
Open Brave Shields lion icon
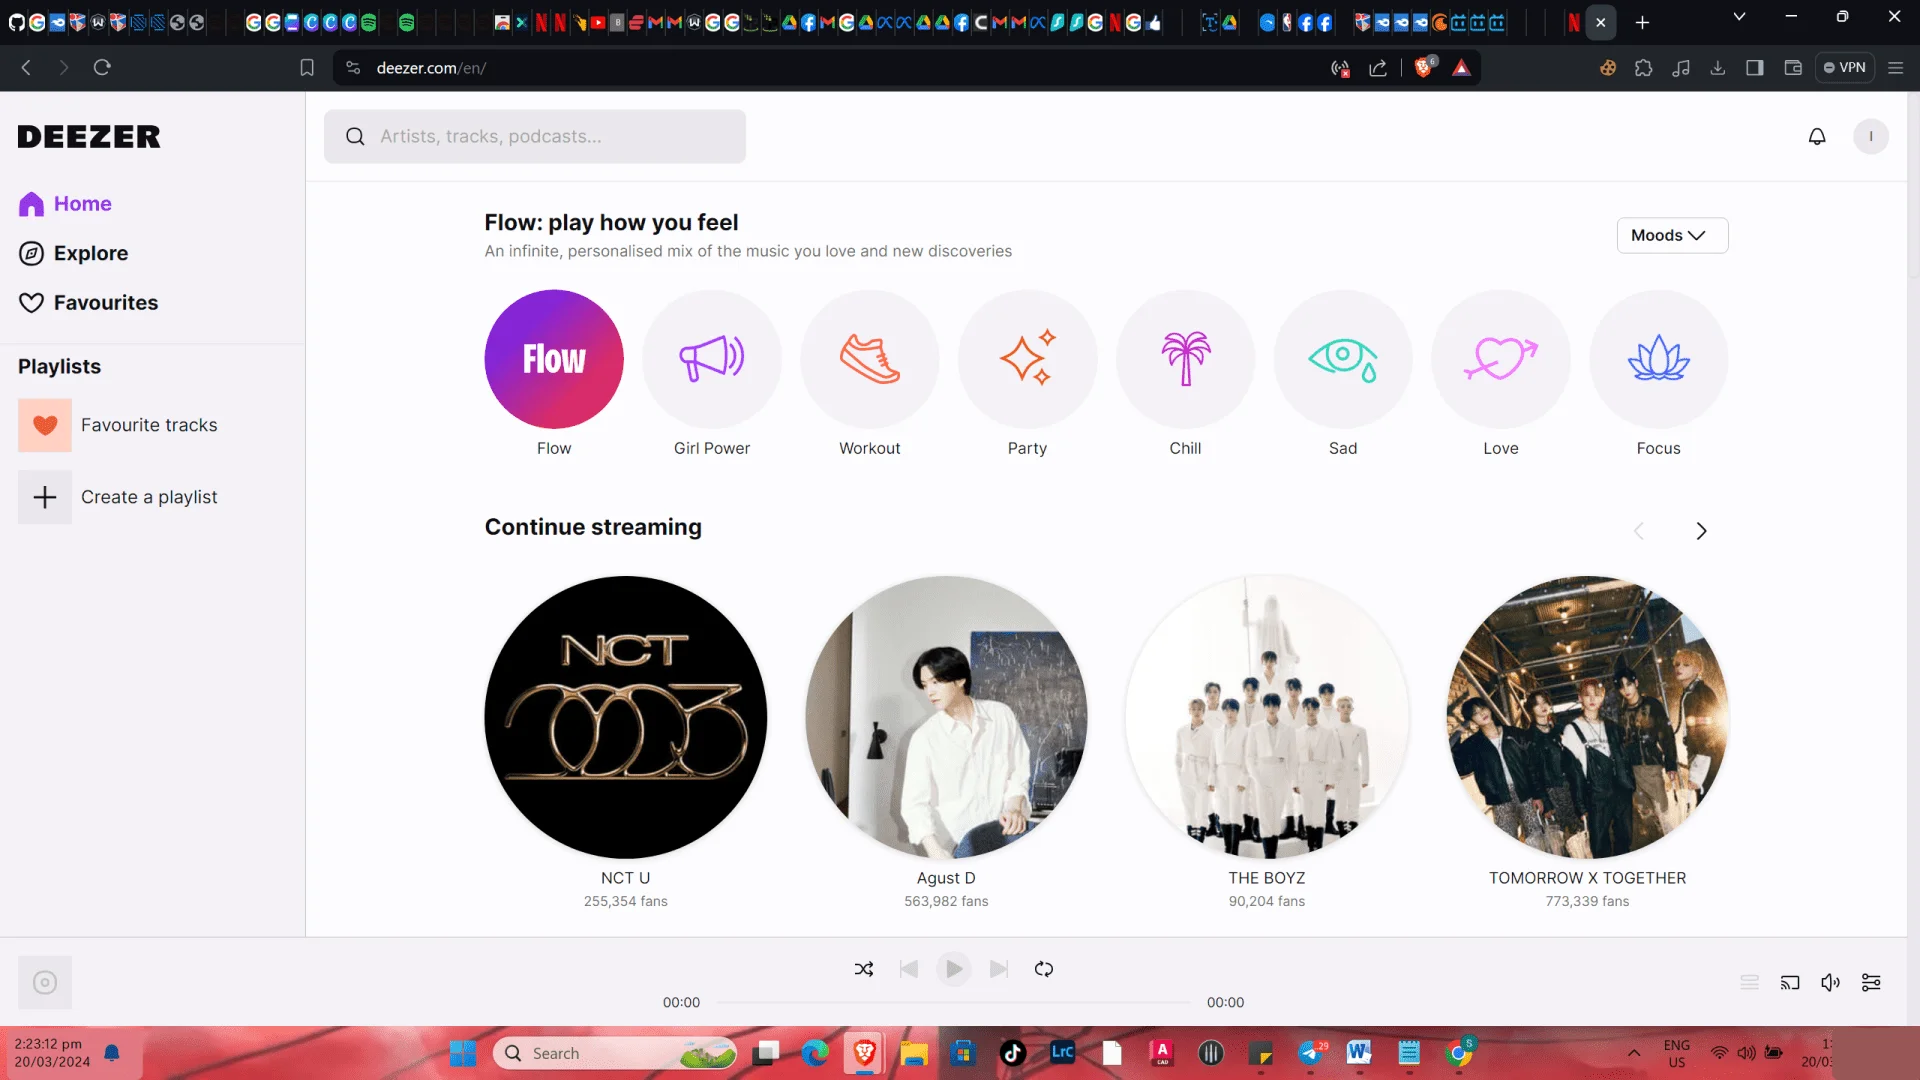(x=1424, y=67)
